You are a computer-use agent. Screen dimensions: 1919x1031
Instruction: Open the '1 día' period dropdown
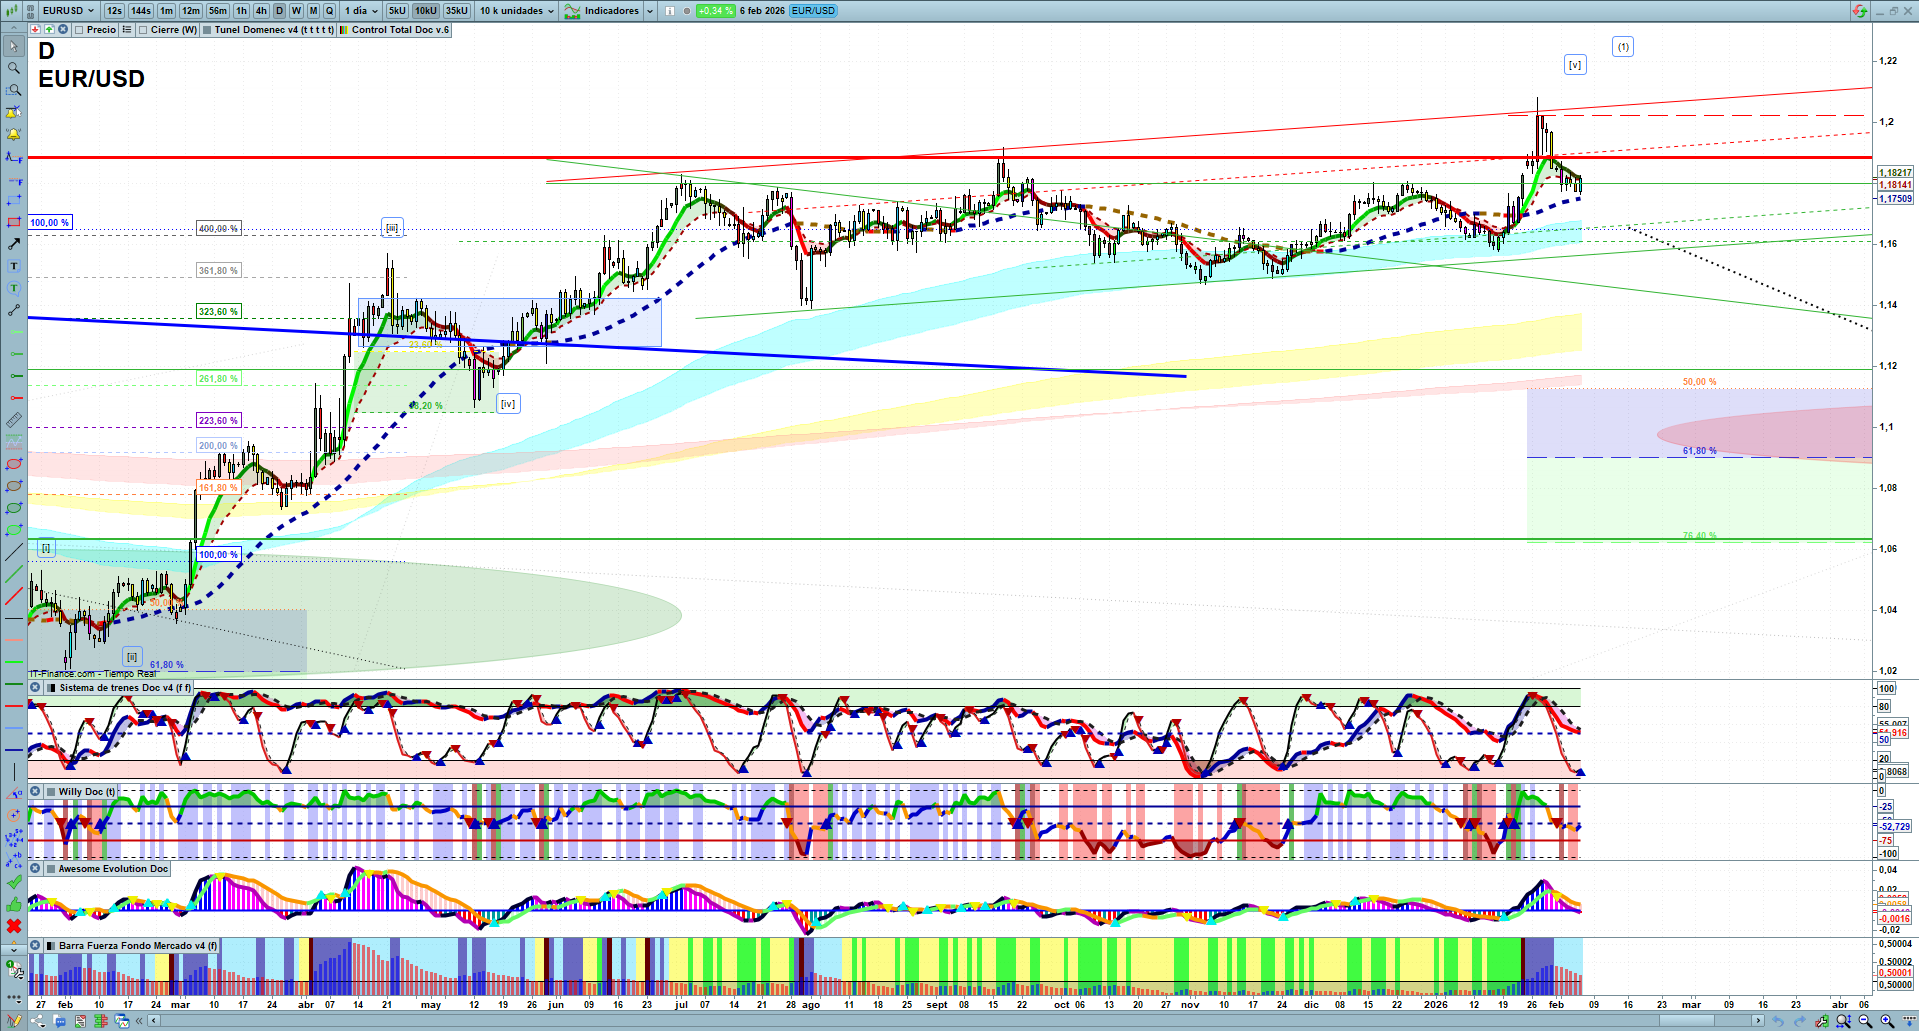[x=362, y=11]
